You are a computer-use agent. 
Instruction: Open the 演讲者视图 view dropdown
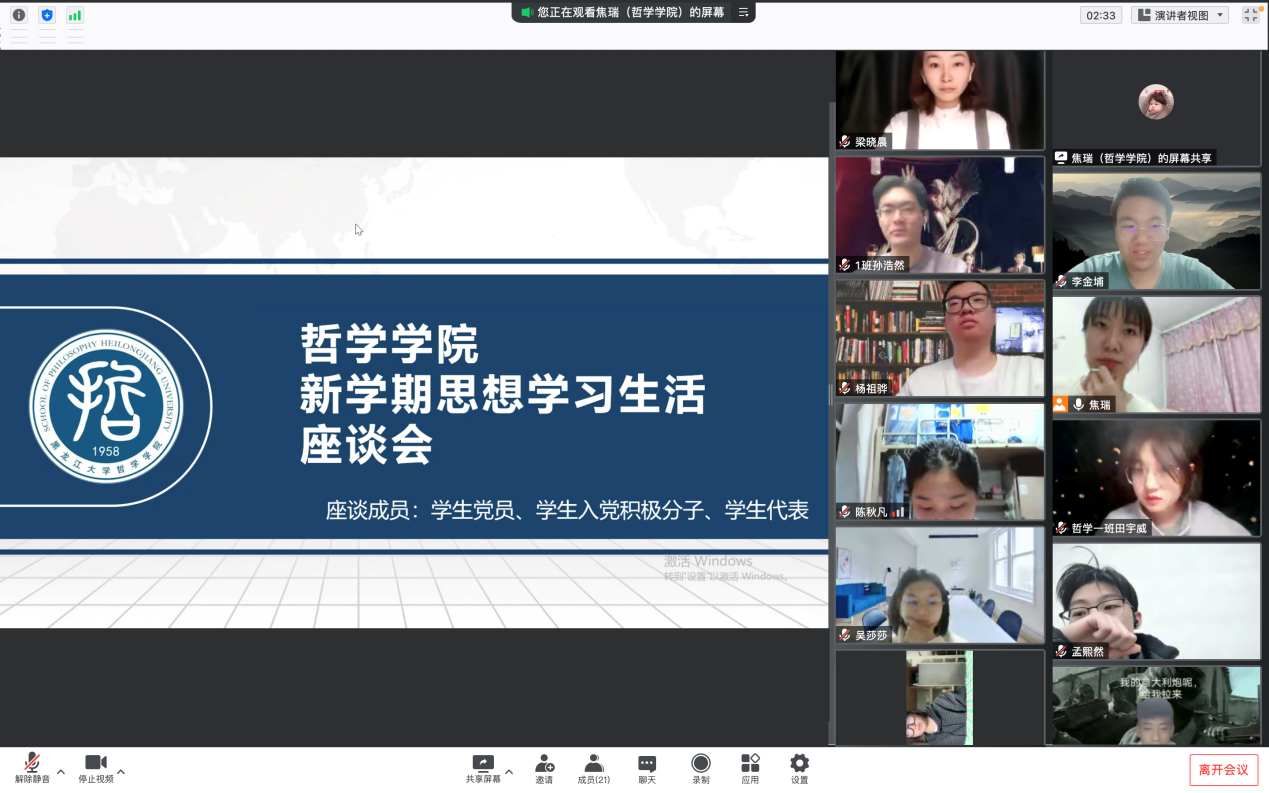click(x=1182, y=15)
